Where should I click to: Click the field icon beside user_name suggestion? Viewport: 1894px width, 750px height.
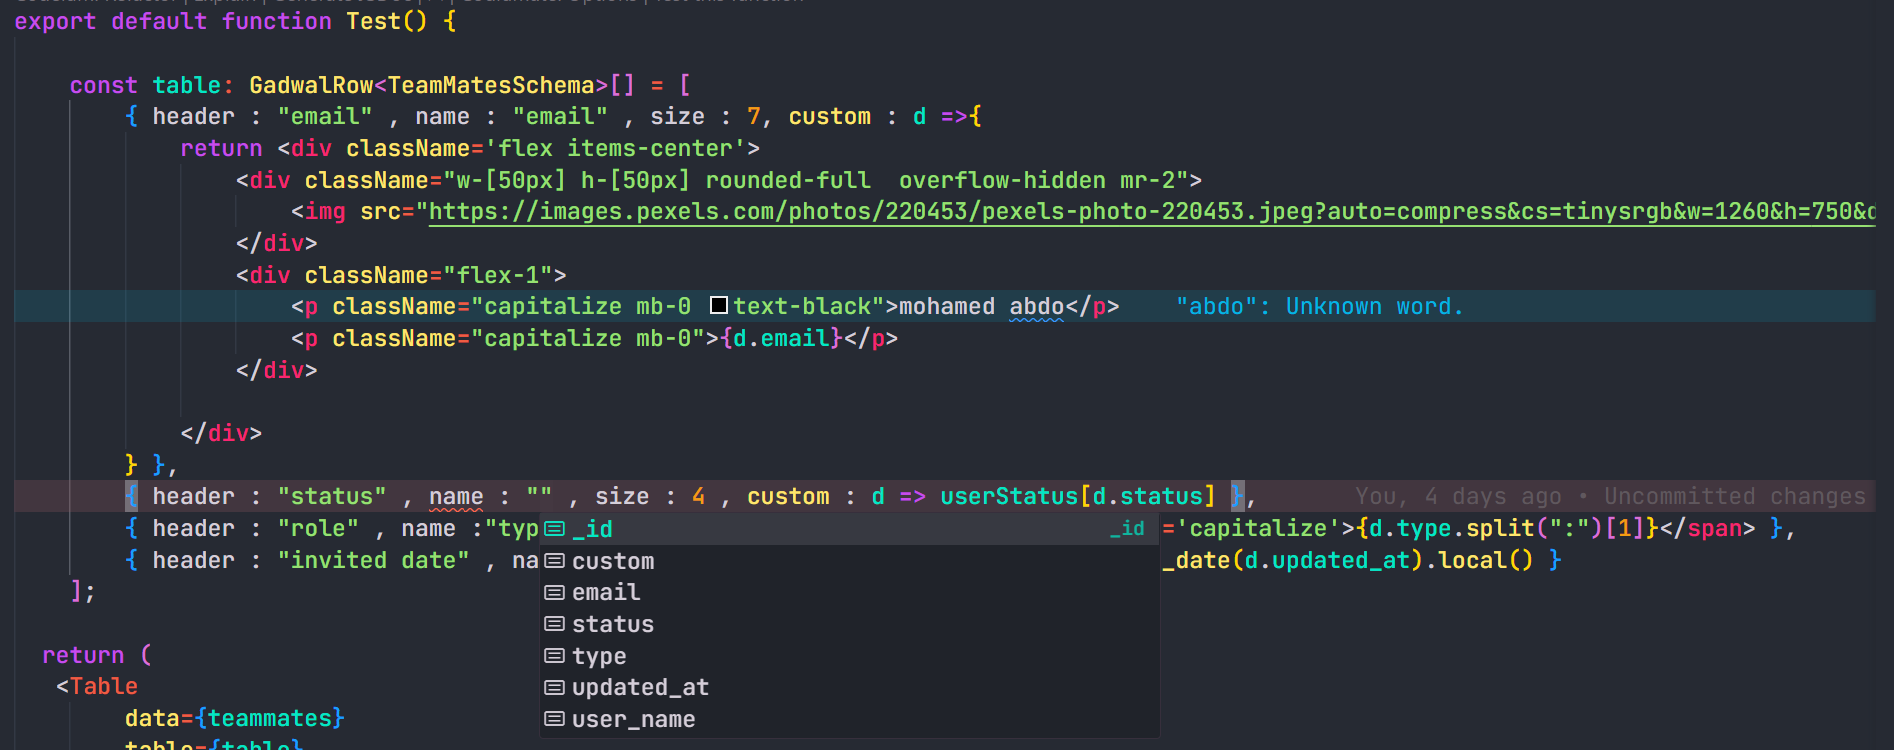pos(555,719)
